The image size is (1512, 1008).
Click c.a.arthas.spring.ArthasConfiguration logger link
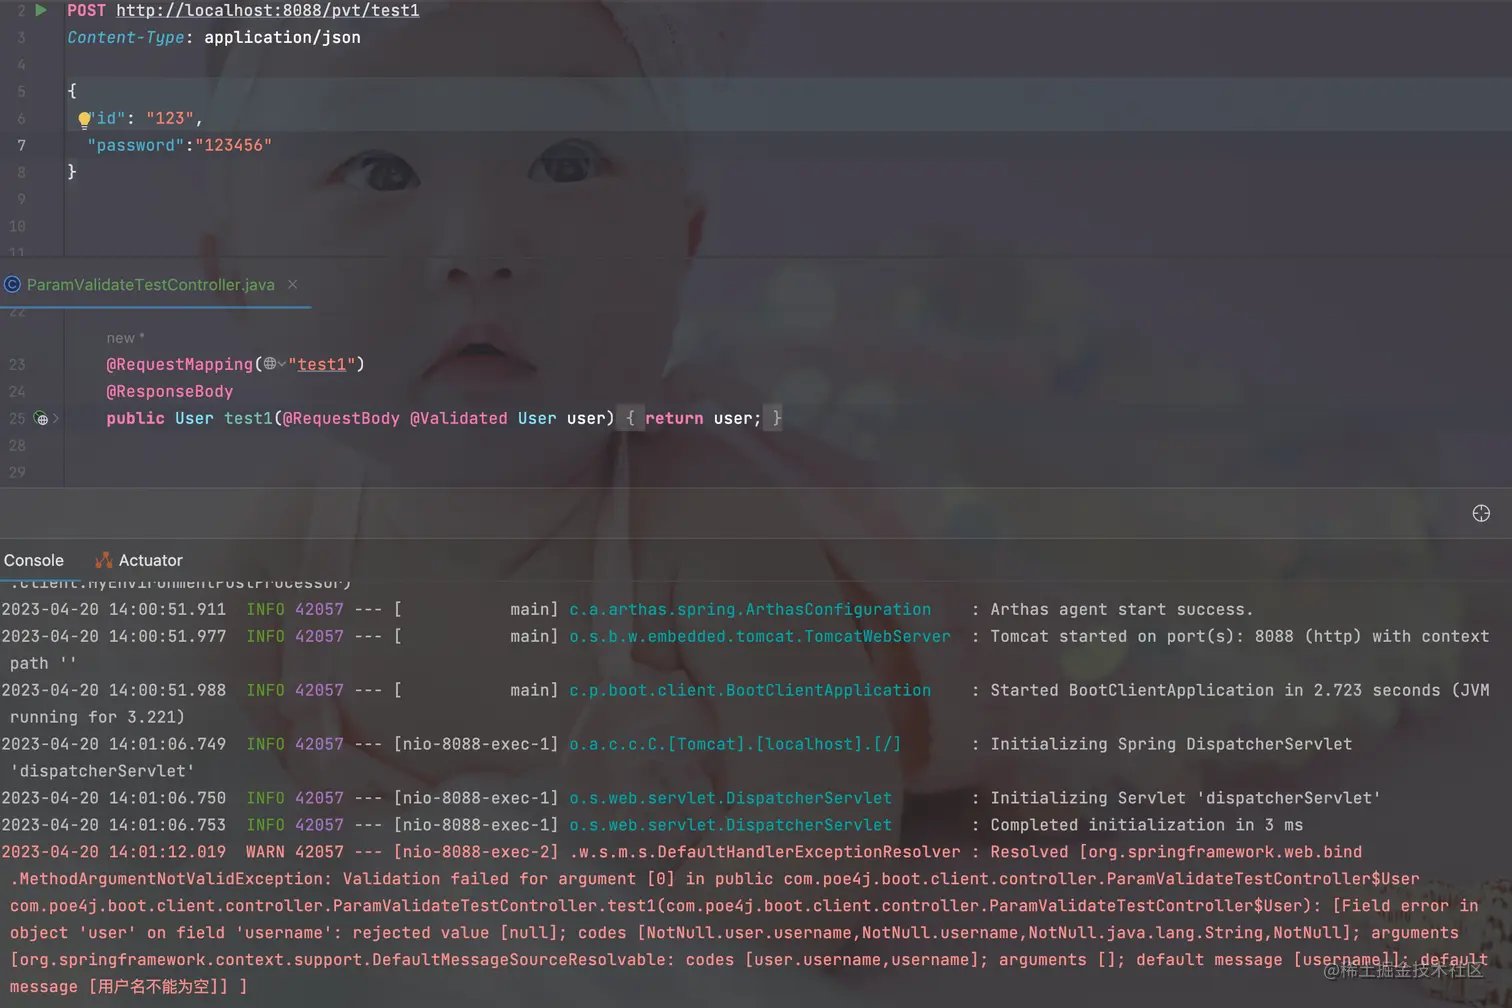pos(750,609)
